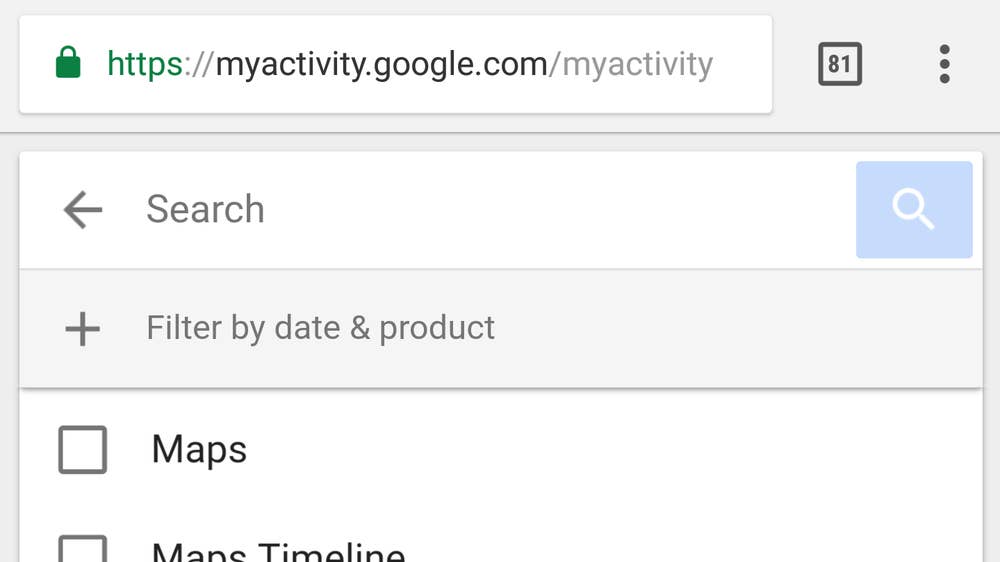Screen dimensions: 1000x562
Task: Check the Maps checkbox
Action: coord(82,449)
